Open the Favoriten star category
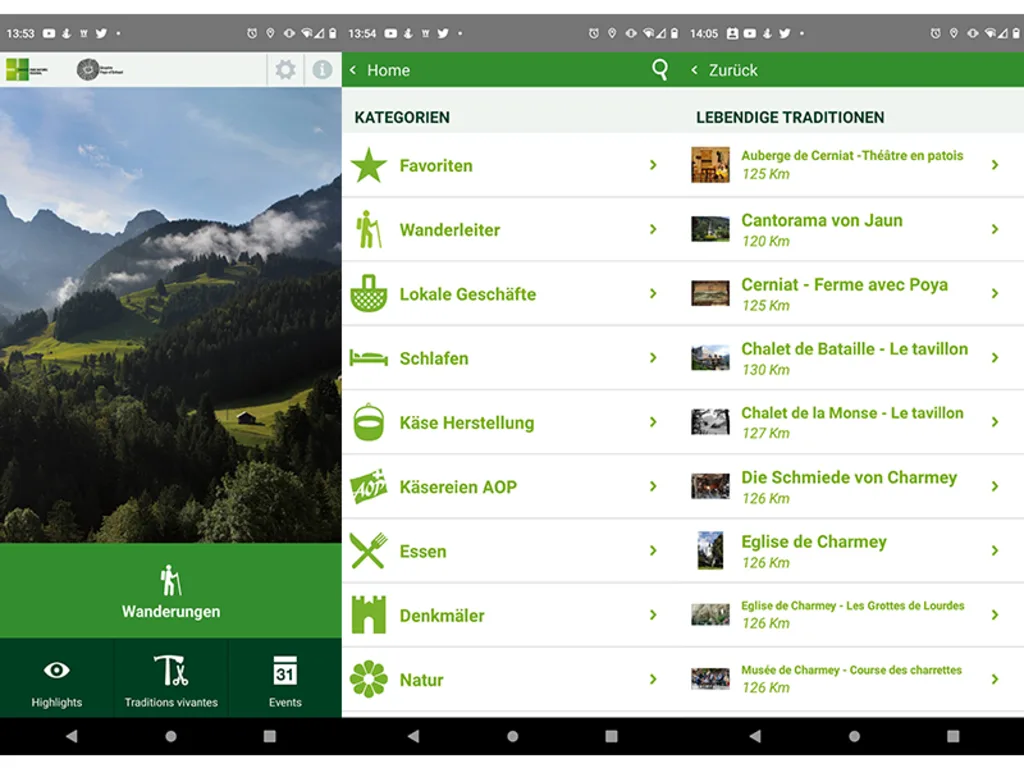The image size is (1024, 768). 370,165
